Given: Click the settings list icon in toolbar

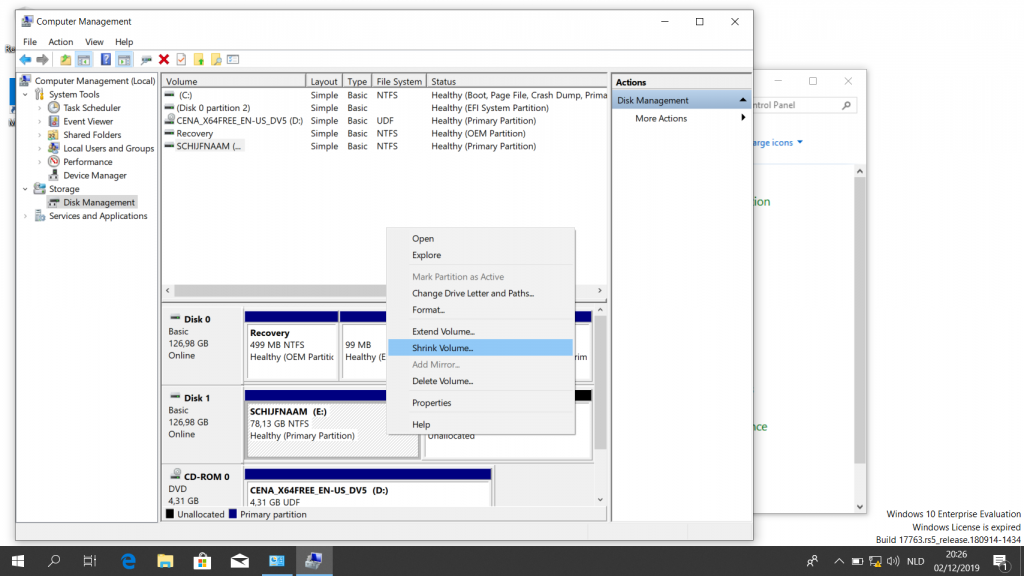Looking at the screenshot, I should 233,59.
